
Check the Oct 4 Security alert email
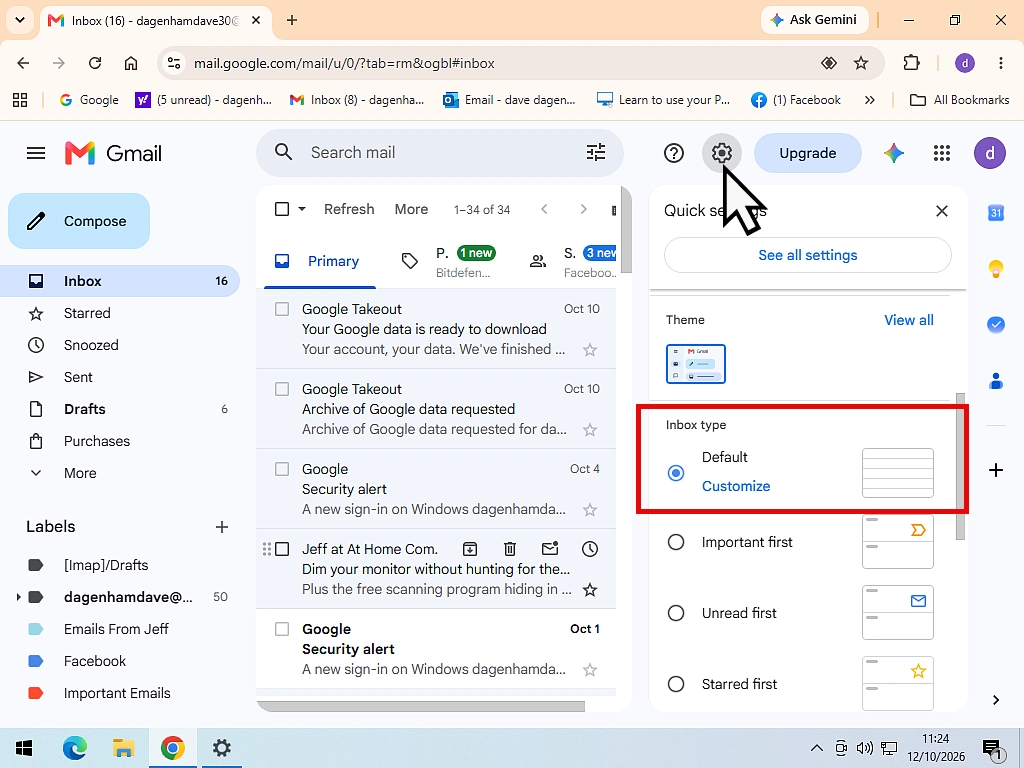[282, 469]
